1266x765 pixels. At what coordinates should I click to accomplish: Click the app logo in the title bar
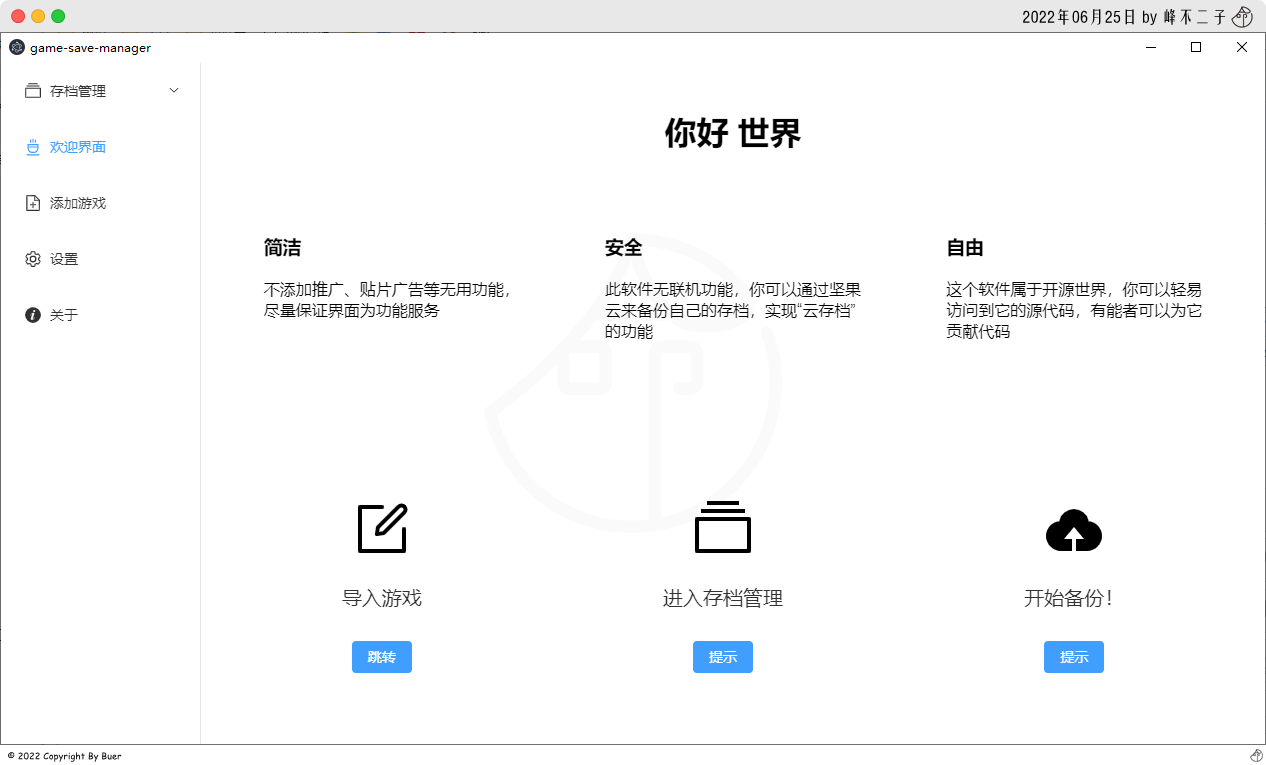(15, 47)
